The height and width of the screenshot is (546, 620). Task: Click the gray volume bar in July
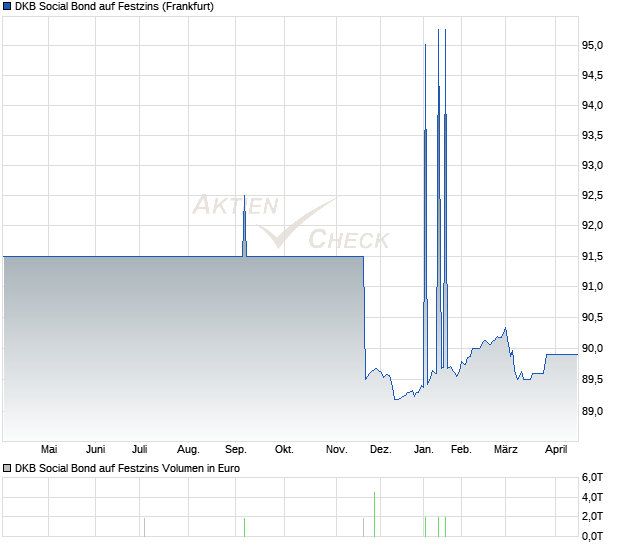(144, 527)
